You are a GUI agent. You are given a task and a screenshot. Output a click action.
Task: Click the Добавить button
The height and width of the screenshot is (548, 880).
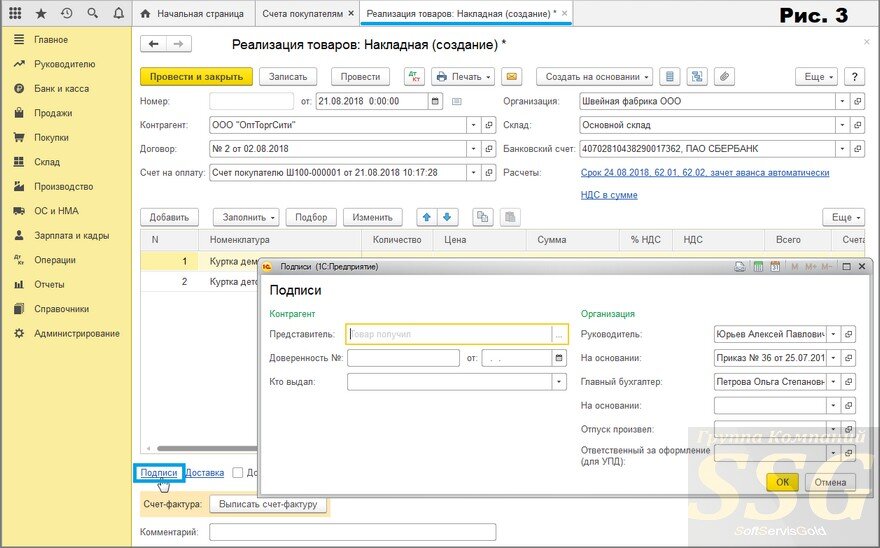pos(169,217)
